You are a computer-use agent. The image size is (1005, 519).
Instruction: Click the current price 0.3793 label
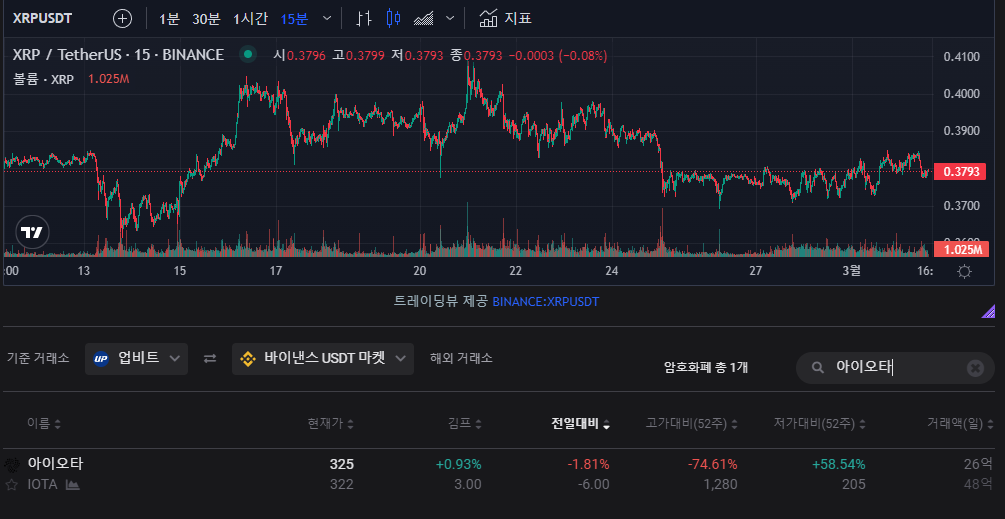[x=959, y=172]
